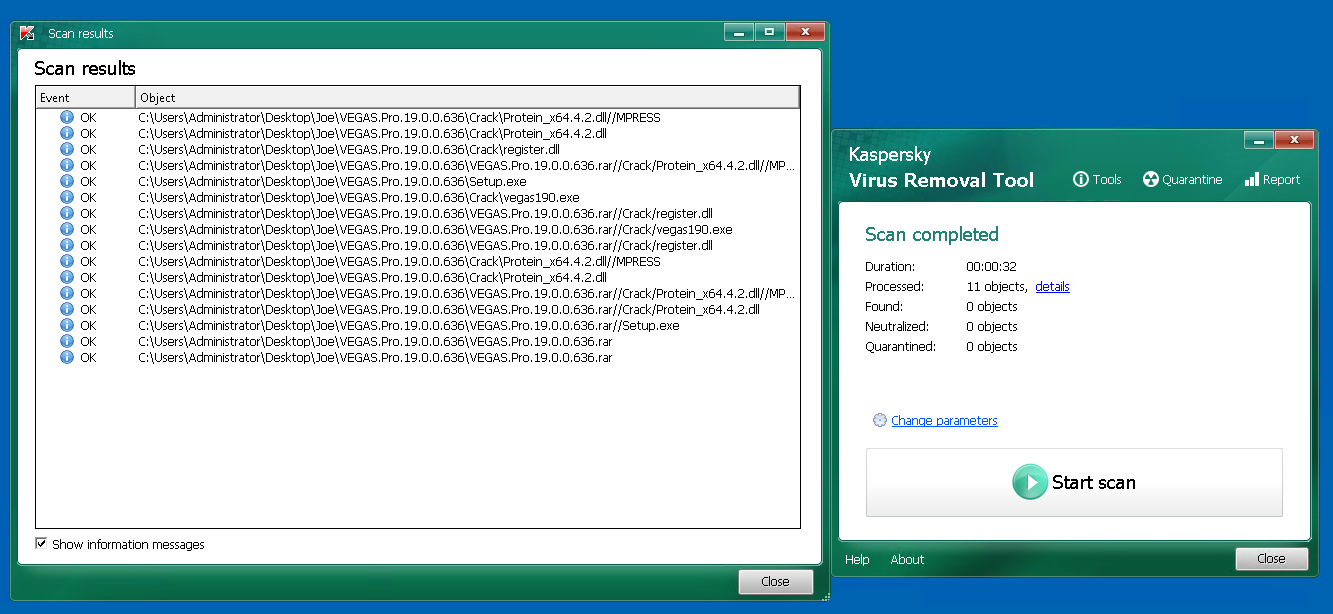Viewport: 1333px width, 614px height.
Task: Minimize the Scan results window
Action: tap(739, 32)
